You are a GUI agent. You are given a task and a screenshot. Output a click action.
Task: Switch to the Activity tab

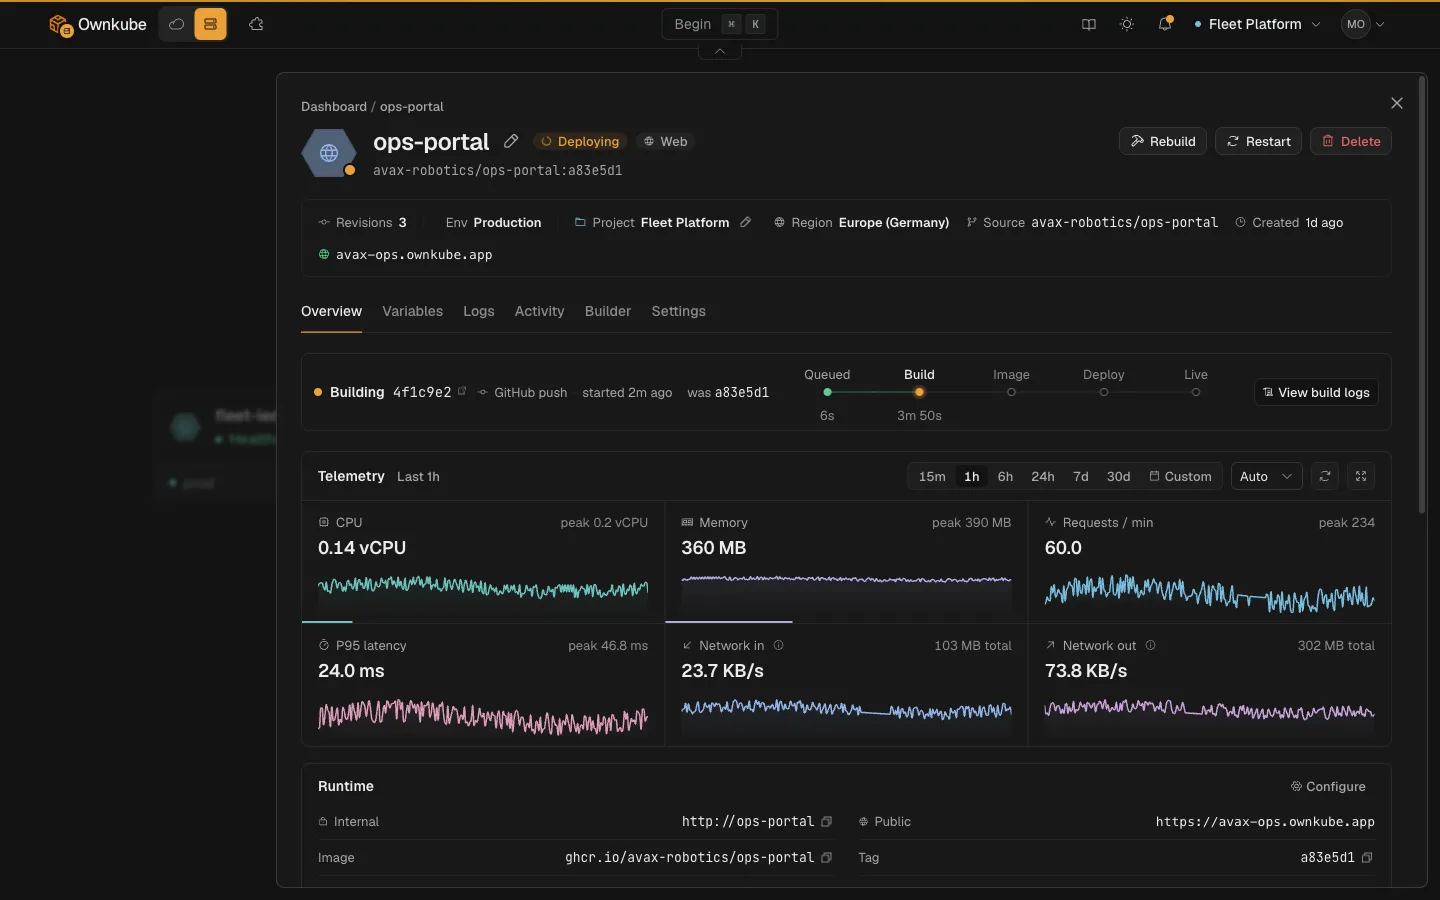(540, 311)
